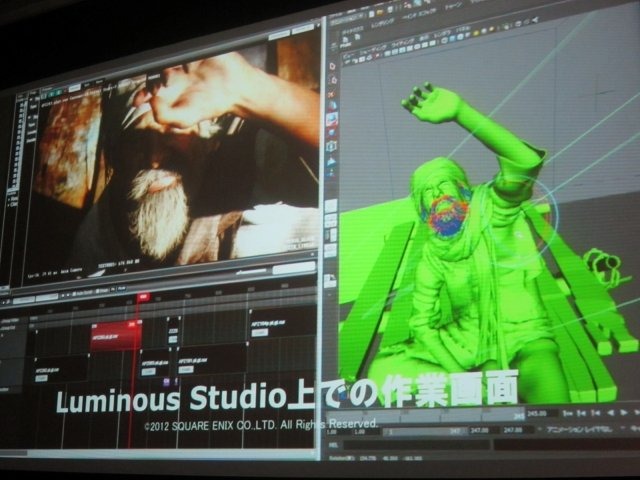Toggle the yellow Use All Lights icon
This screenshot has width=640, height=480.
point(476,33)
